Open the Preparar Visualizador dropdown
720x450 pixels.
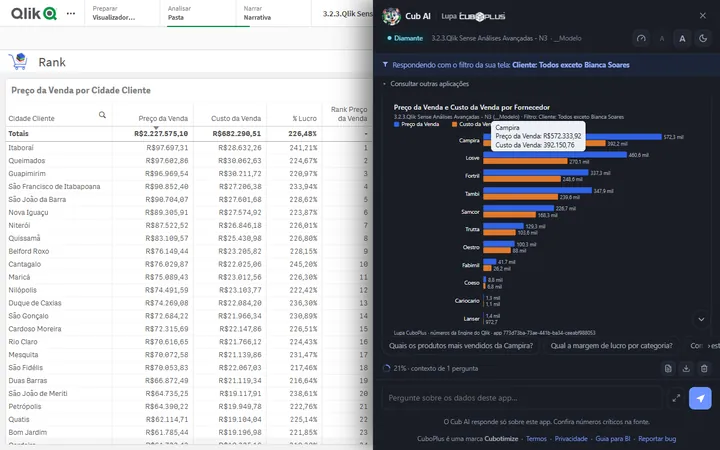pyautogui.click(x=122, y=13)
